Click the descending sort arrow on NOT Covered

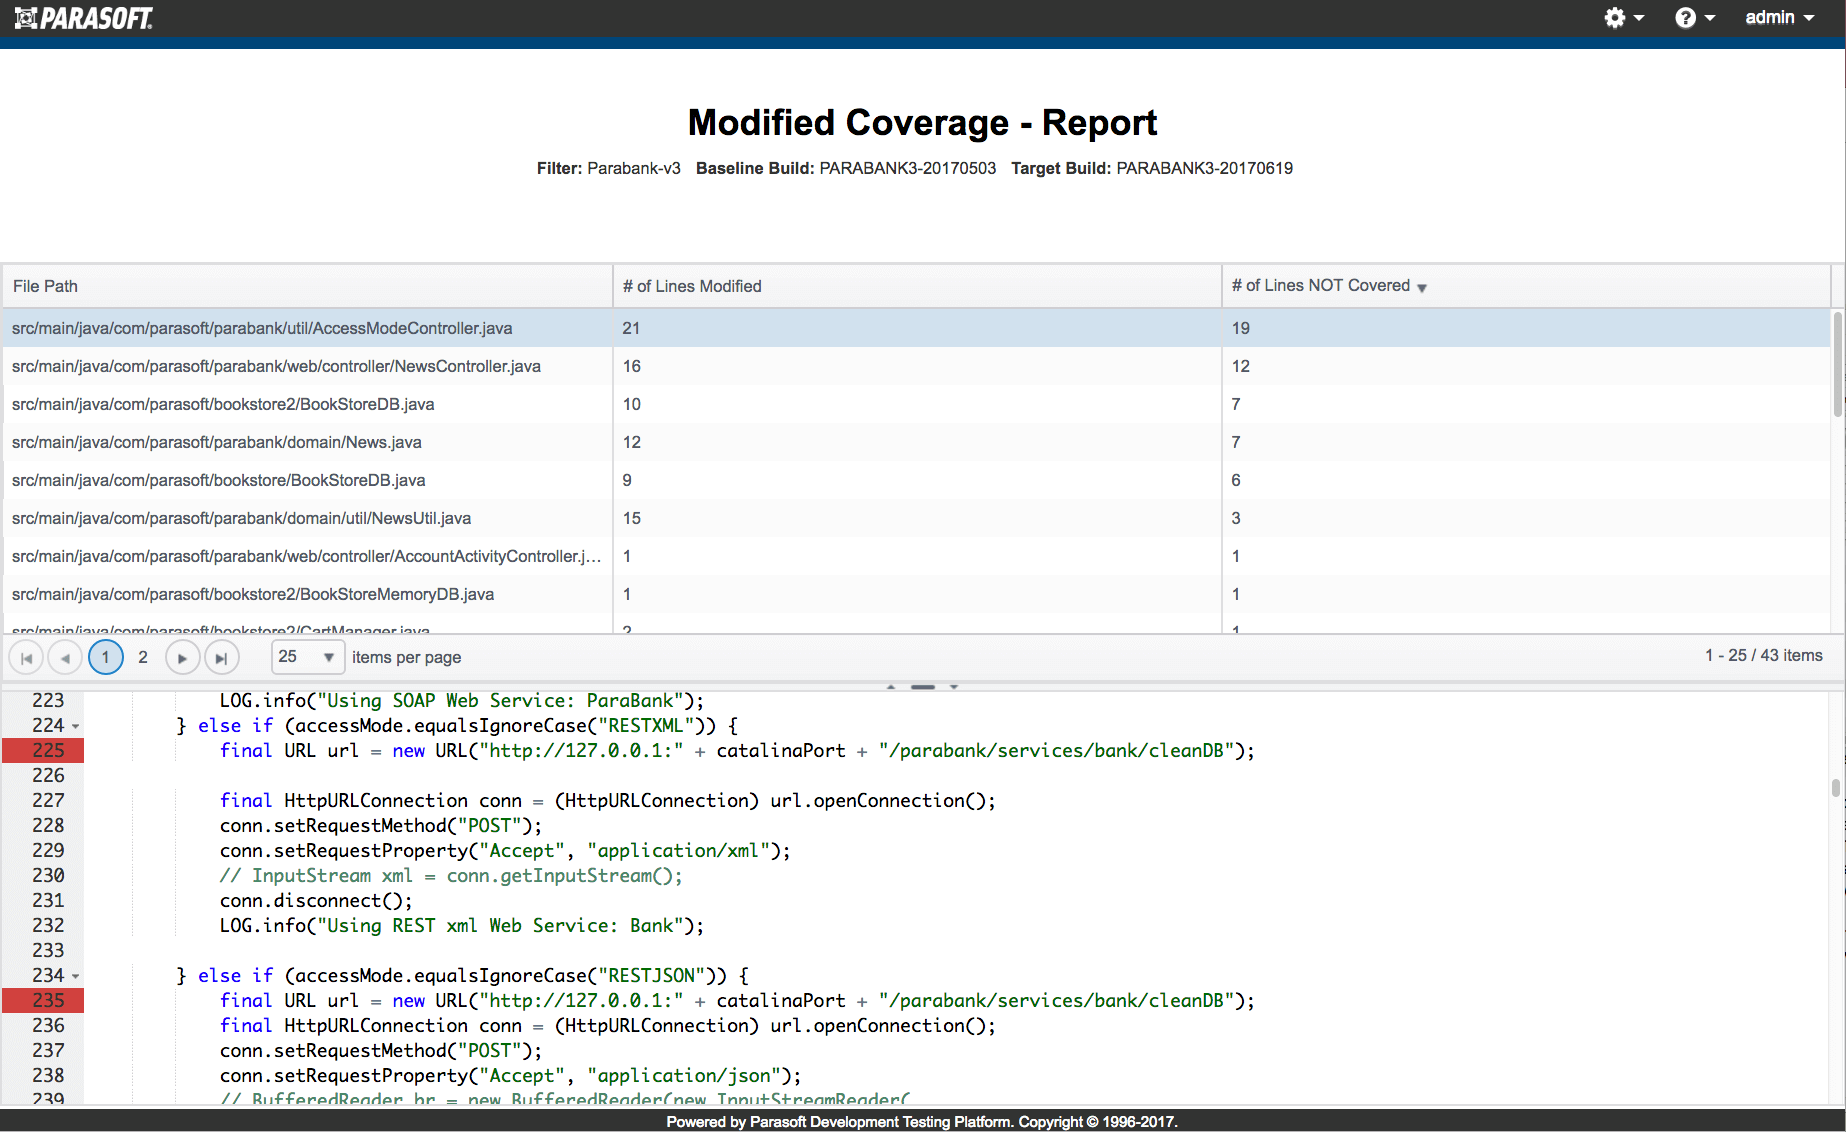[x=1422, y=288]
